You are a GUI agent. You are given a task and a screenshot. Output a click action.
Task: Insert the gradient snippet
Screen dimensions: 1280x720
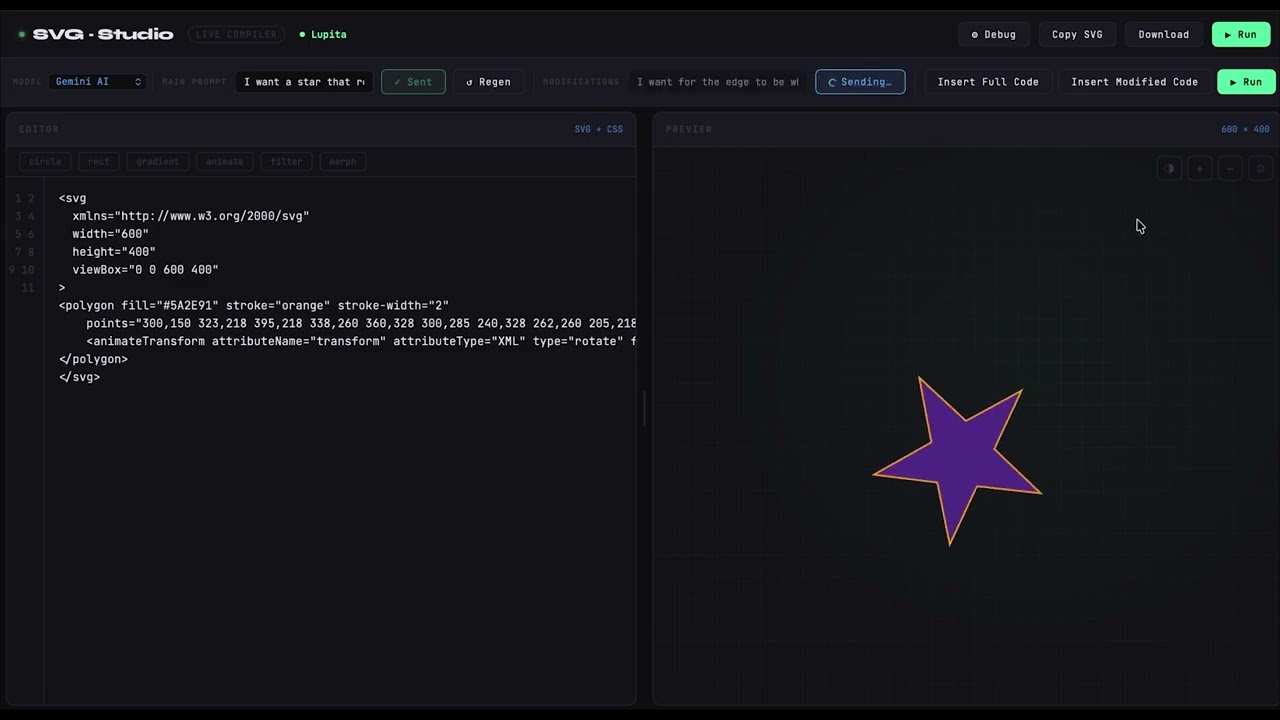pyautogui.click(x=158, y=161)
